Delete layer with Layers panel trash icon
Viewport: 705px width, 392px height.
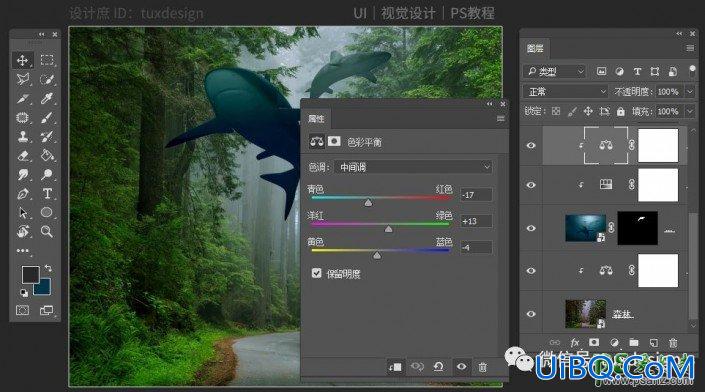[673, 343]
